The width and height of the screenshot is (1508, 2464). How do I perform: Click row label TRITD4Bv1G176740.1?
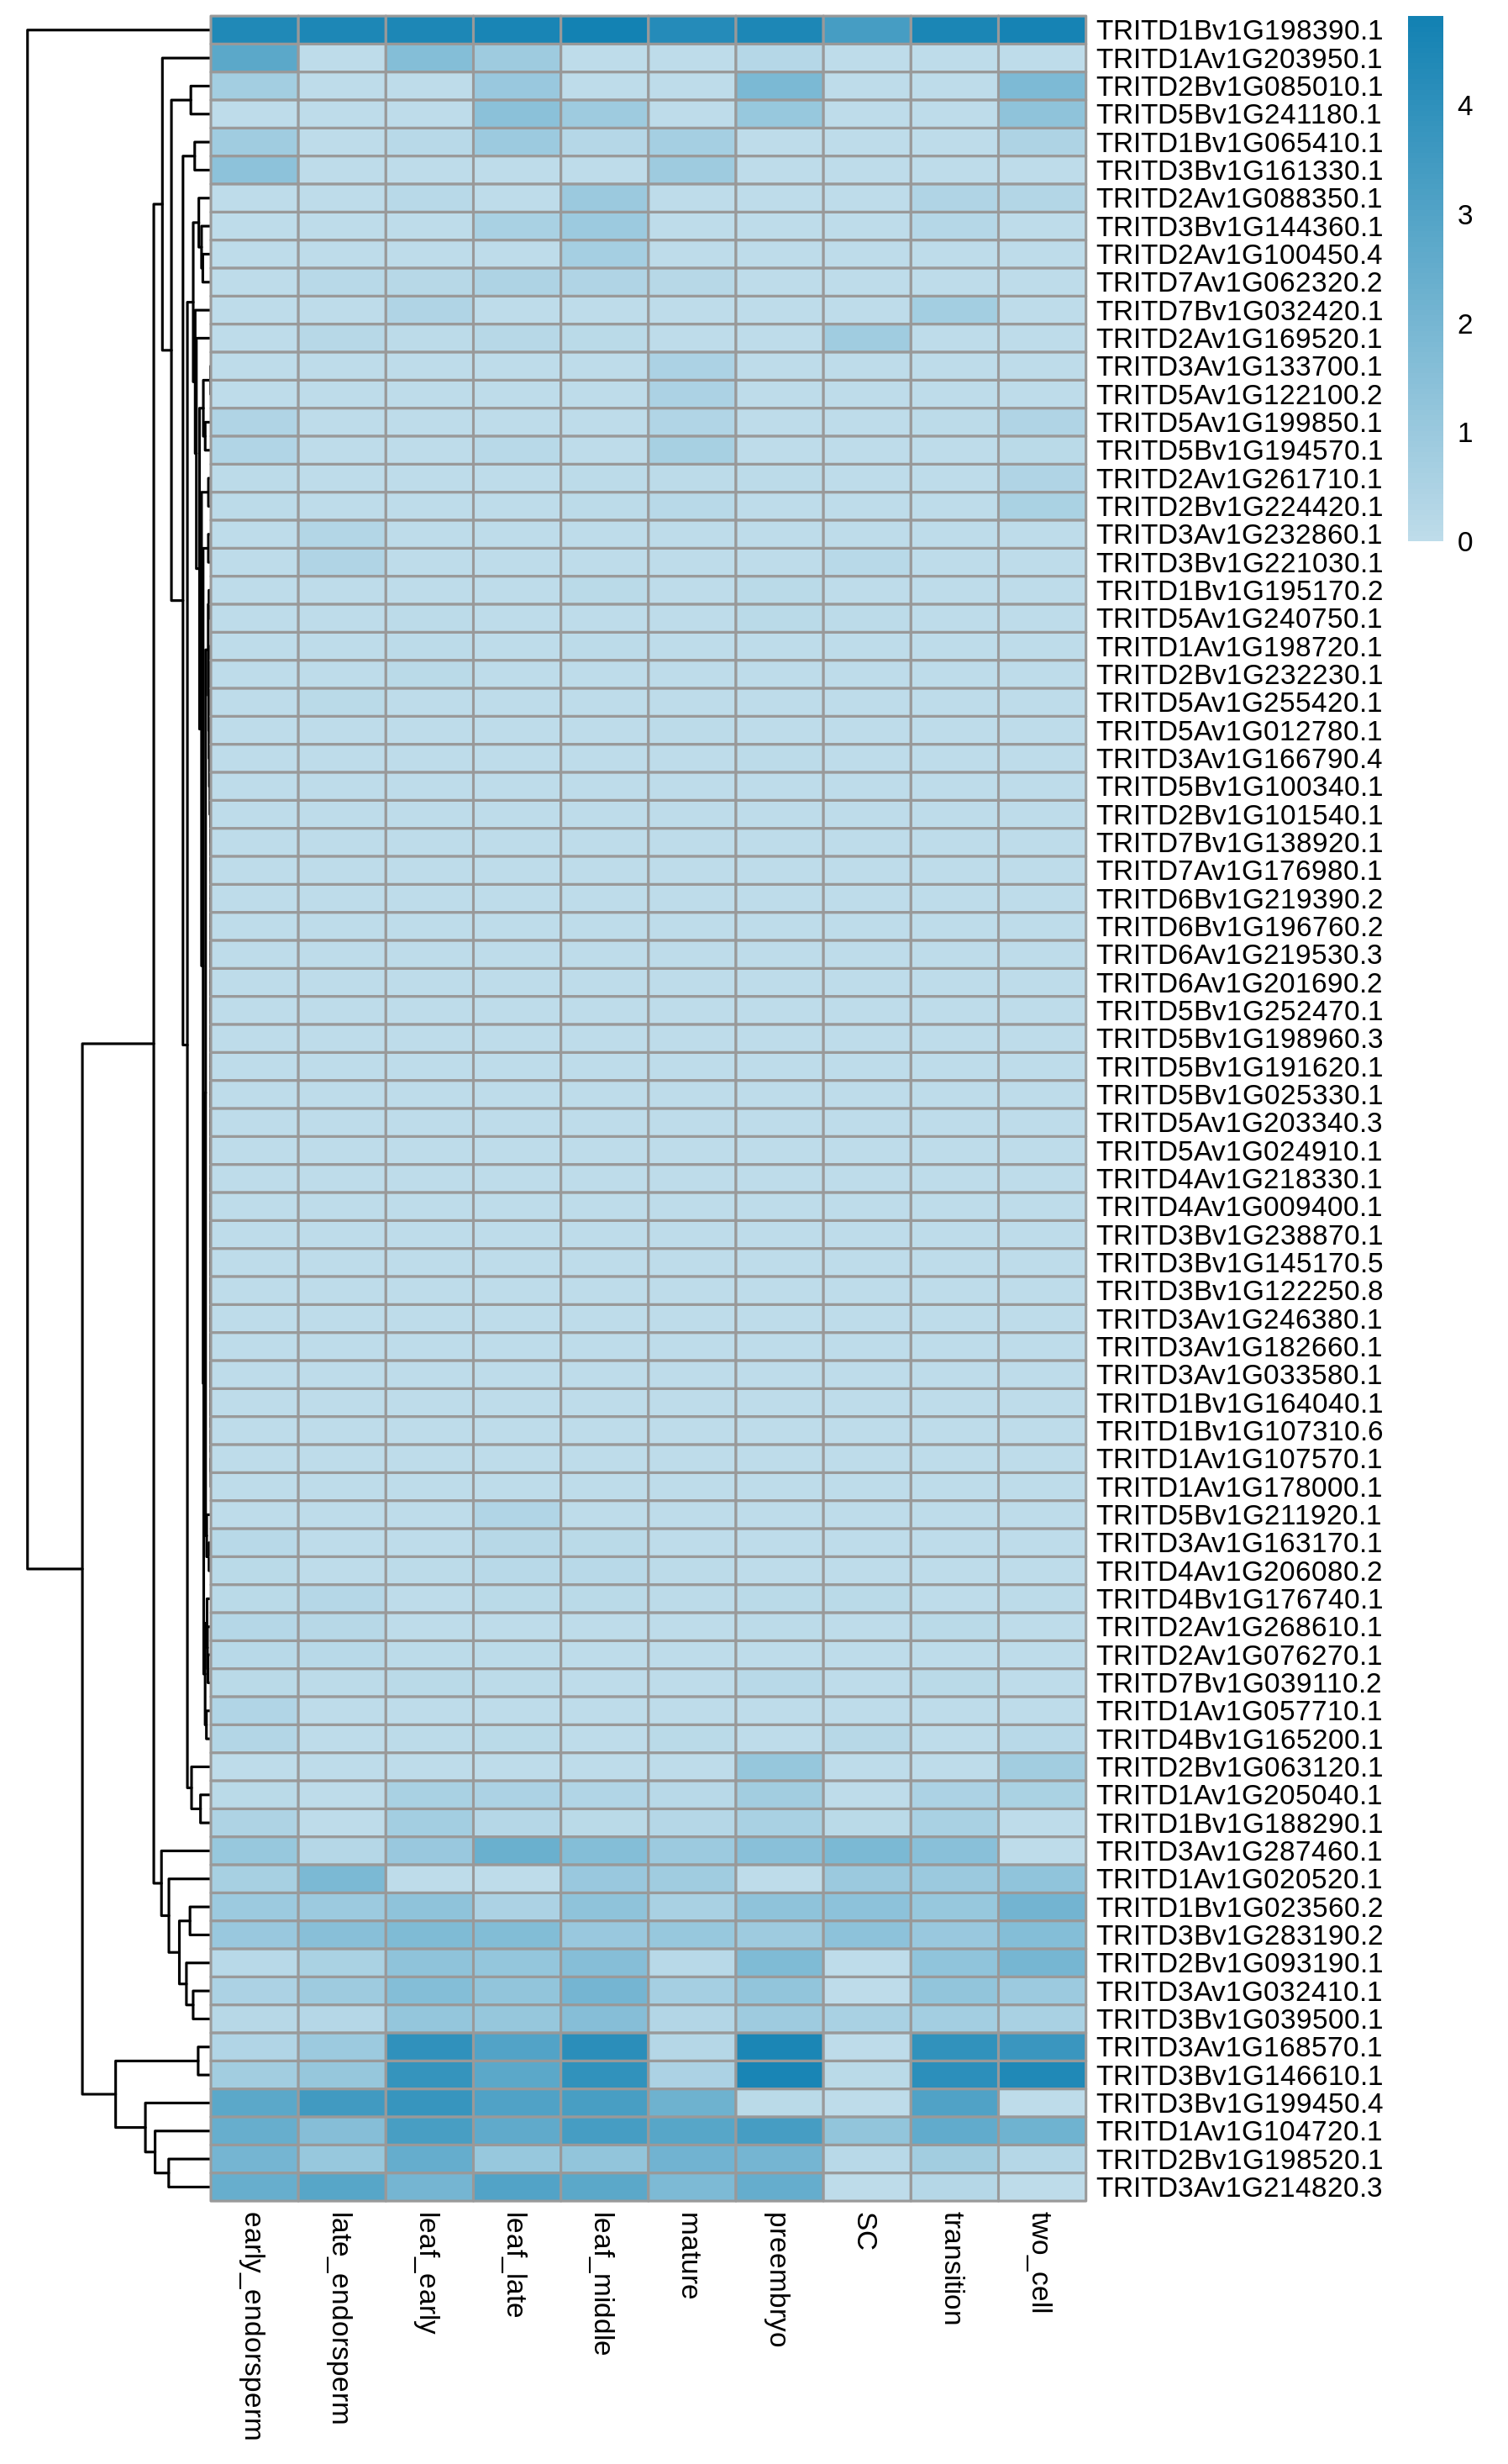[x=1239, y=1599]
